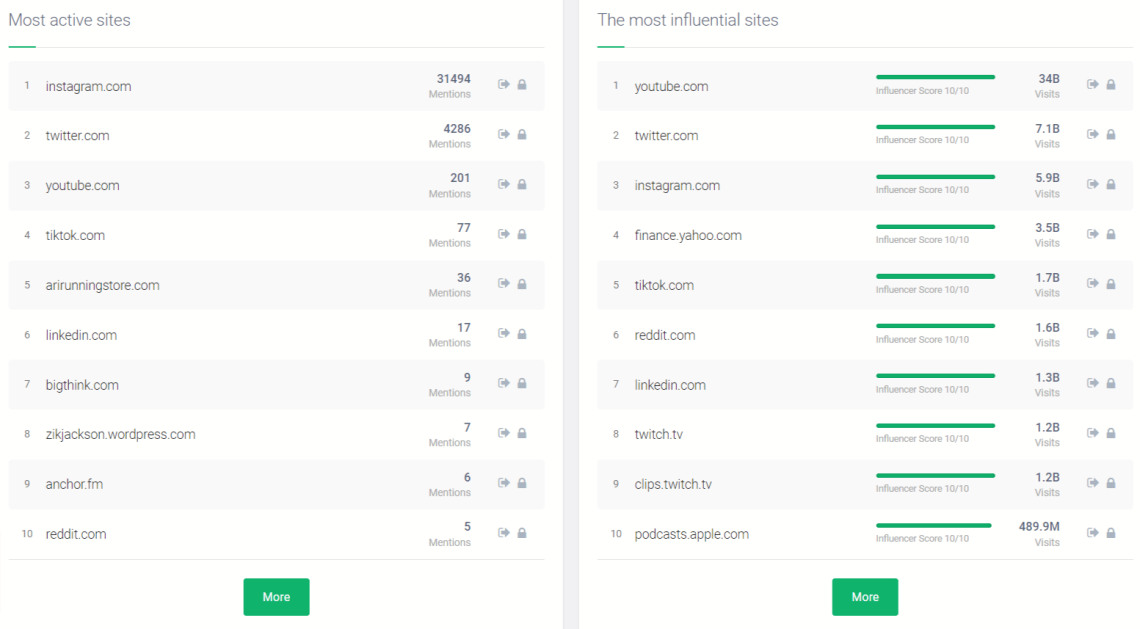Click the lock icon beside clips.twitch.tv
Image resolution: width=1140 pixels, height=629 pixels.
1111,483
